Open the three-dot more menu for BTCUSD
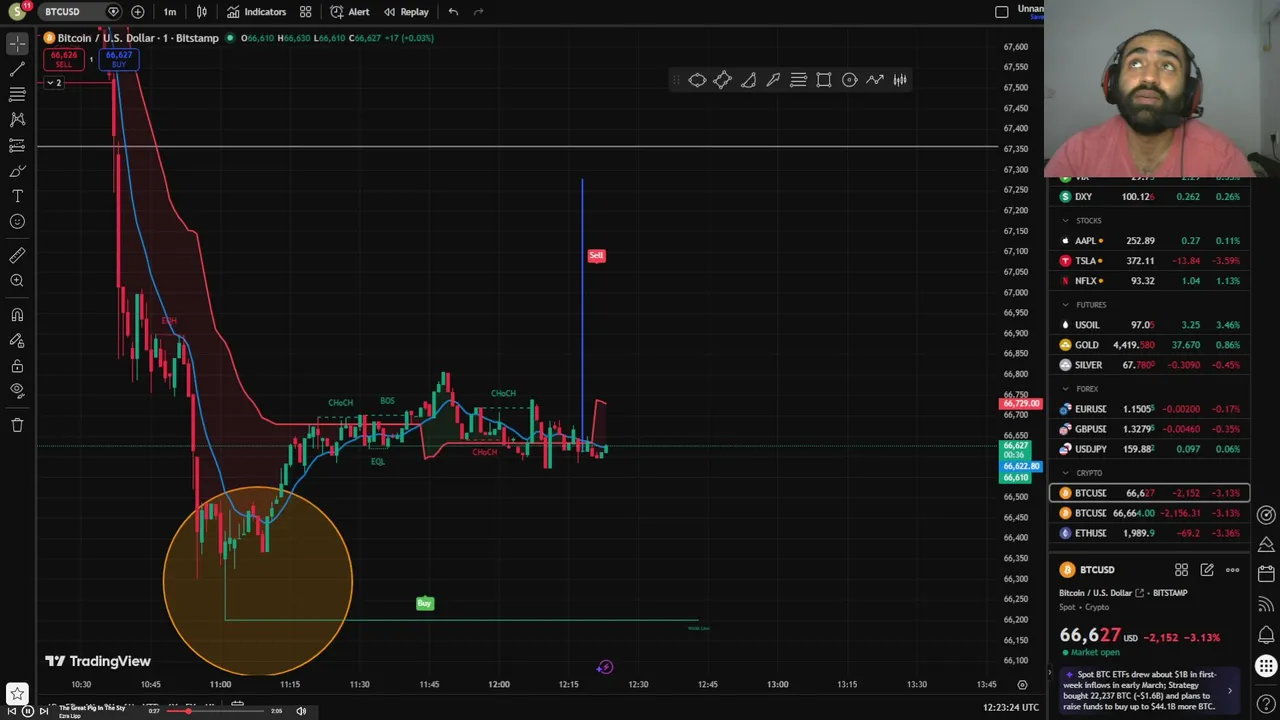The width and height of the screenshot is (1280, 720). 1232,570
